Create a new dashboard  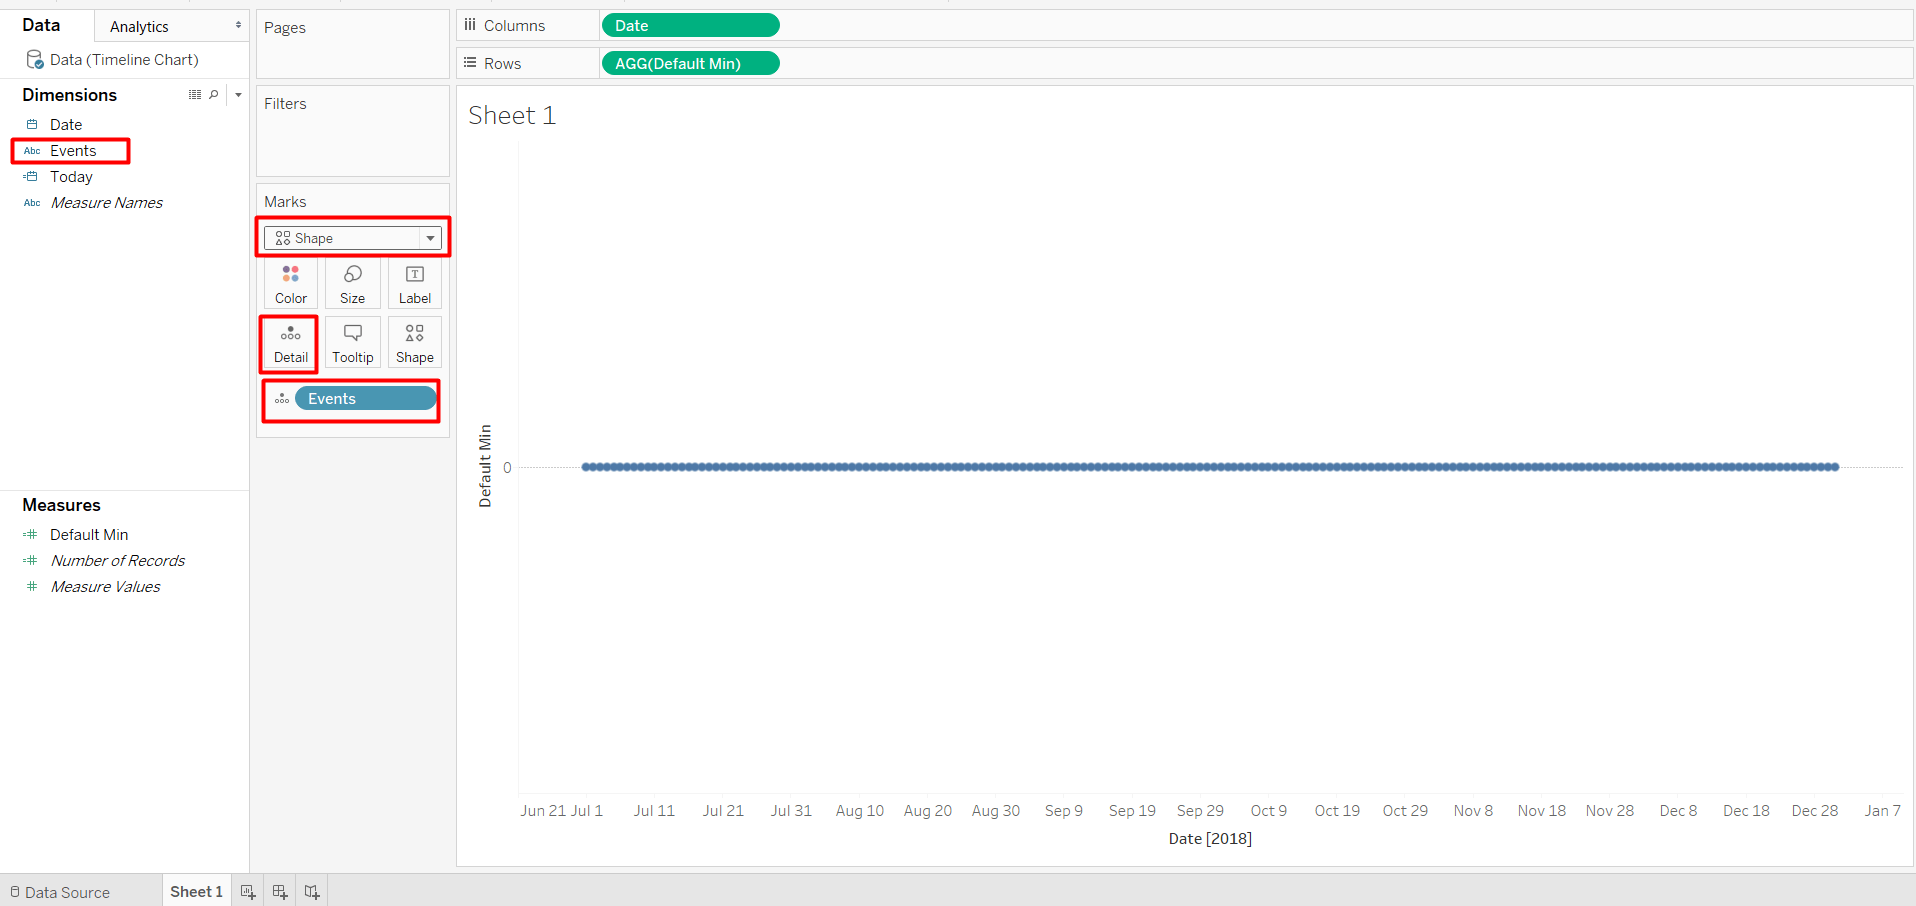coord(279,890)
